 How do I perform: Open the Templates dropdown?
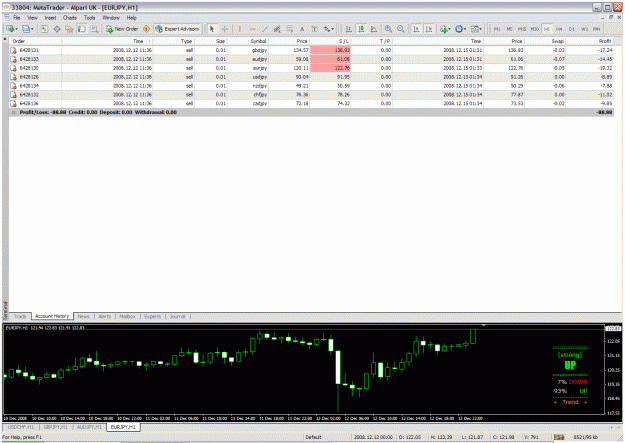point(476,29)
